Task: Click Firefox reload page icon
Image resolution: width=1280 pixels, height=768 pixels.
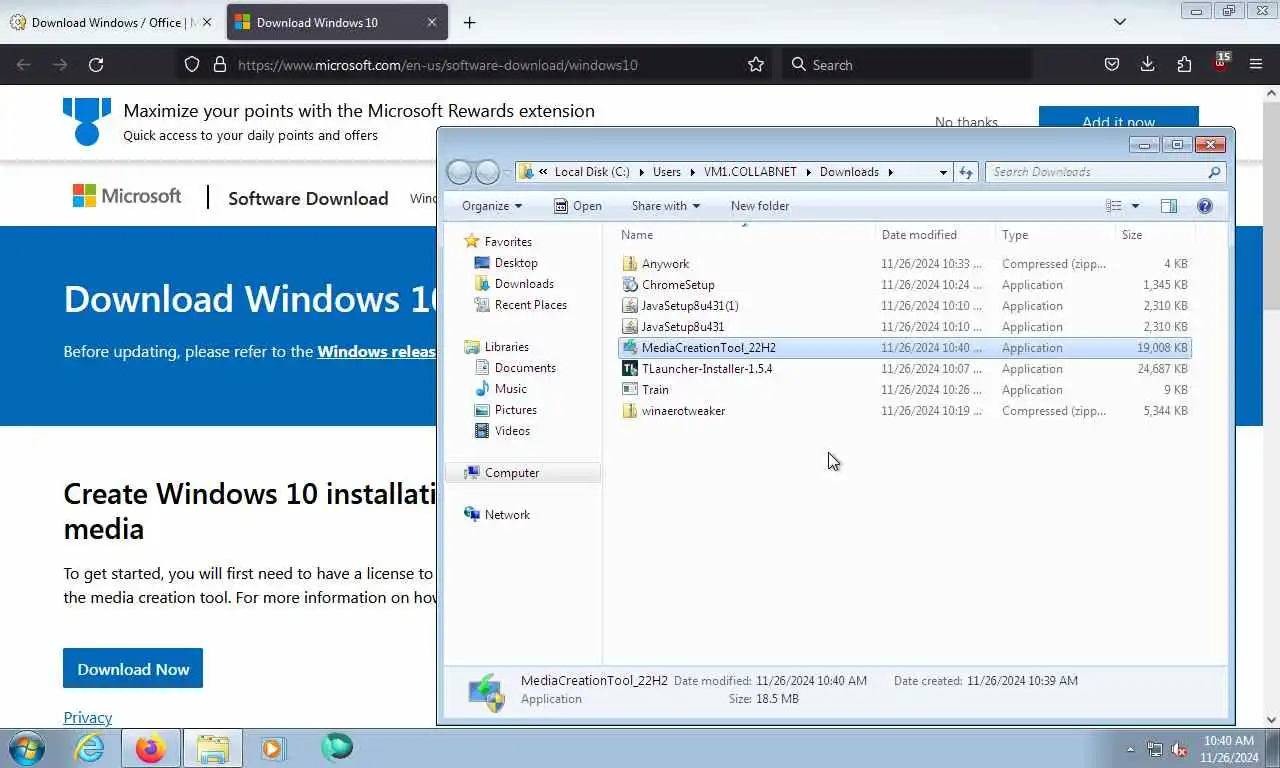Action: pos(96,65)
